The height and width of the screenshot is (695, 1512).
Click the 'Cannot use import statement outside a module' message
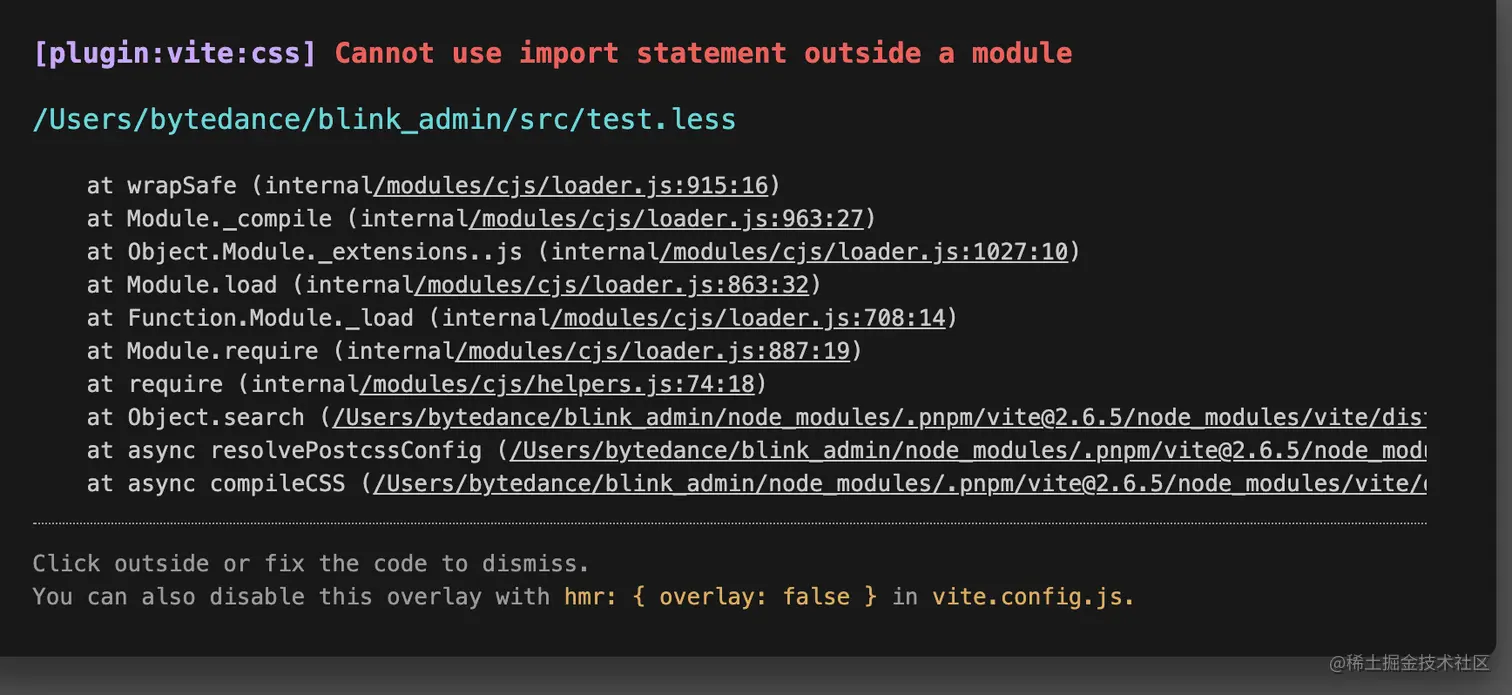coord(703,54)
